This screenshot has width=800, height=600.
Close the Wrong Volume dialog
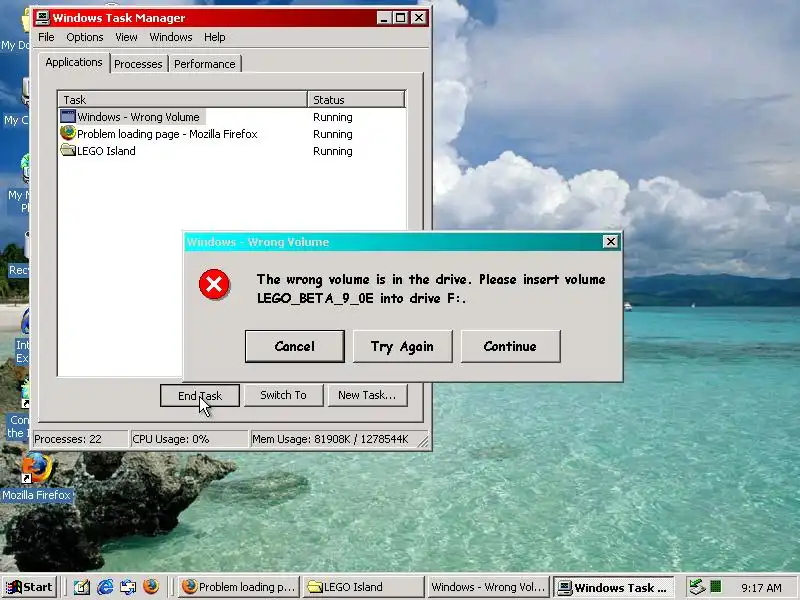coord(610,241)
